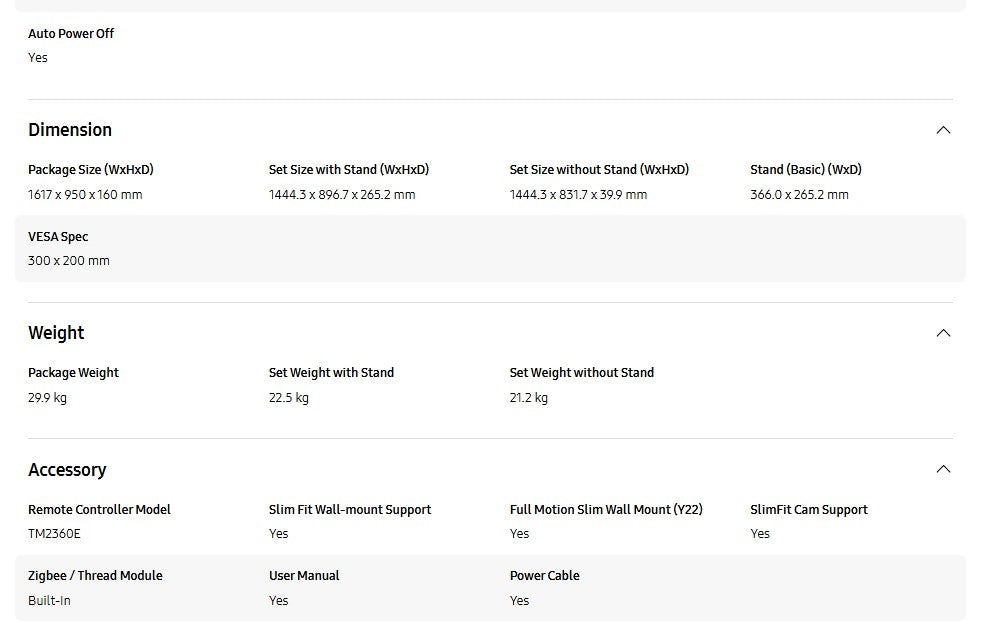Click the Package Weight label
Viewport: 988px width, 640px height.
[x=73, y=373]
